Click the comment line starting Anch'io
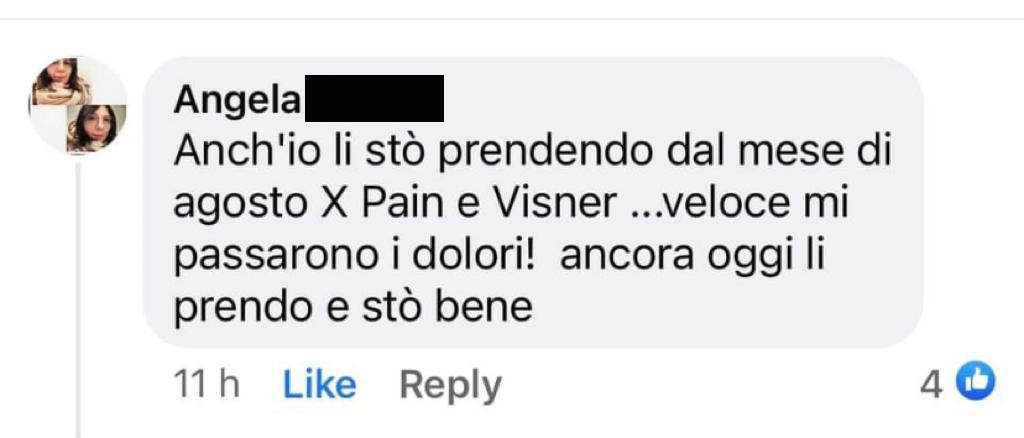 (x=532, y=153)
